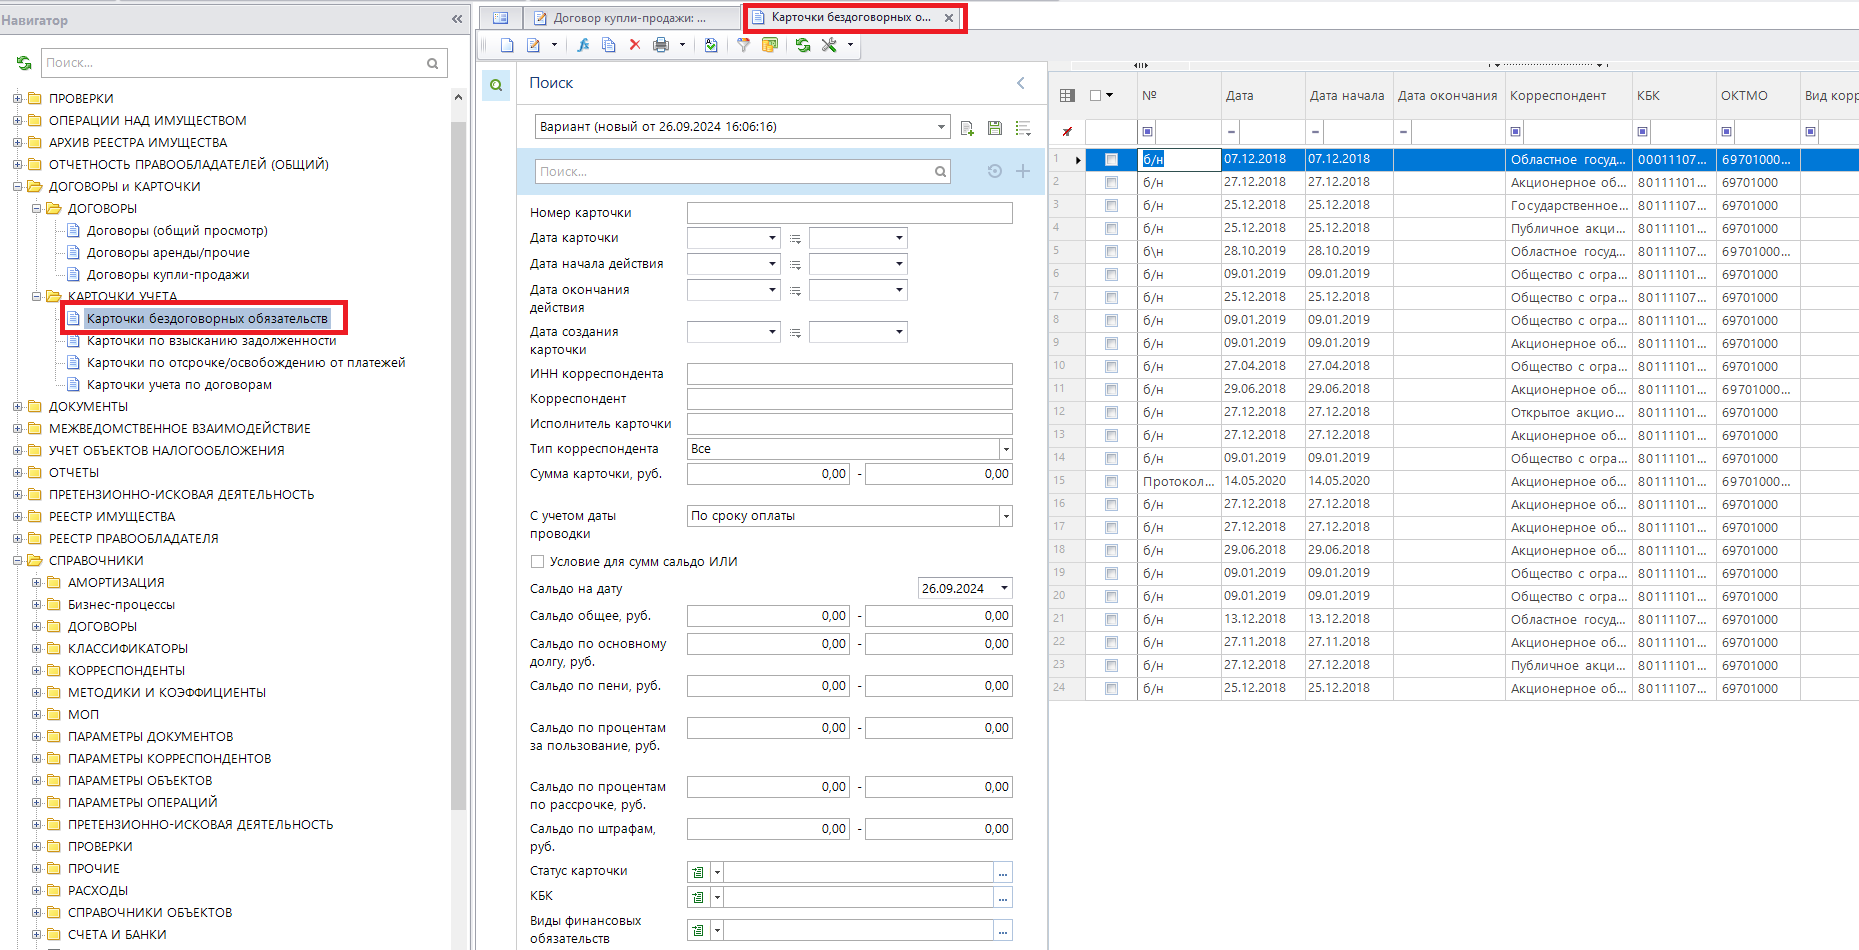Open Сальдо на дату date dropdown
The image size is (1859, 950).
click(1004, 588)
